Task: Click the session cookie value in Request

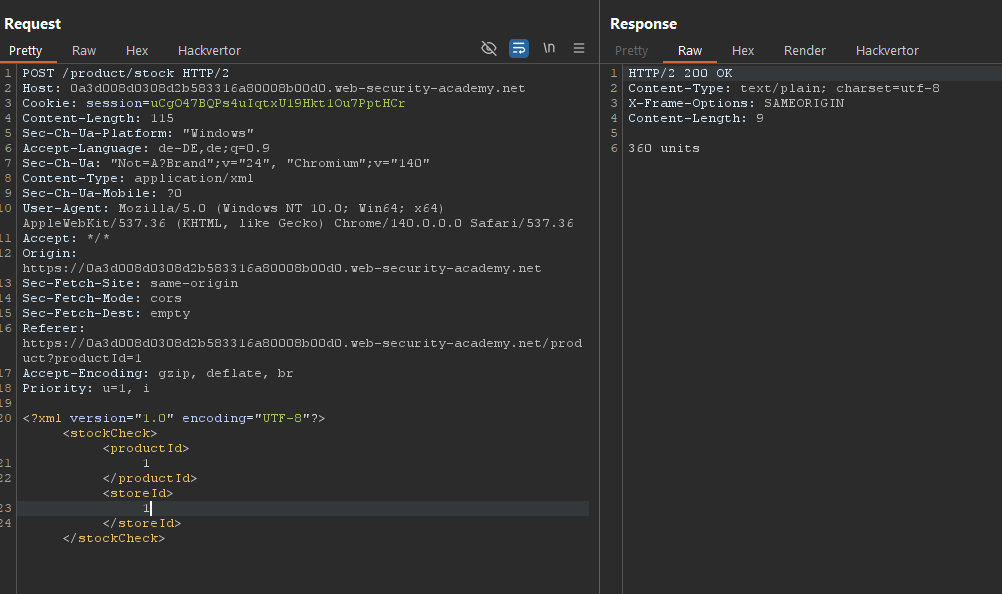Action: click(277, 103)
